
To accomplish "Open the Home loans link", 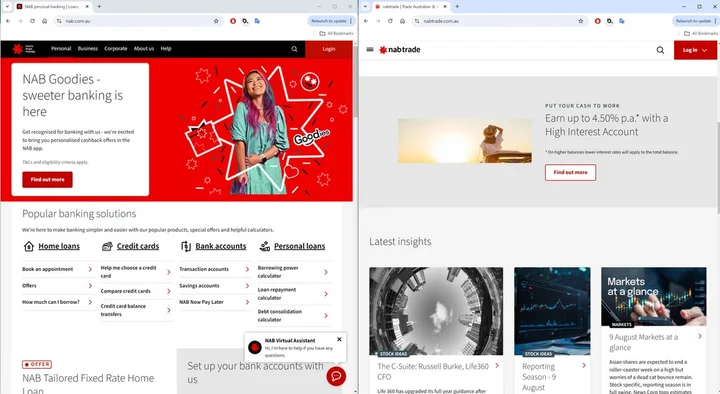I will pos(59,247).
